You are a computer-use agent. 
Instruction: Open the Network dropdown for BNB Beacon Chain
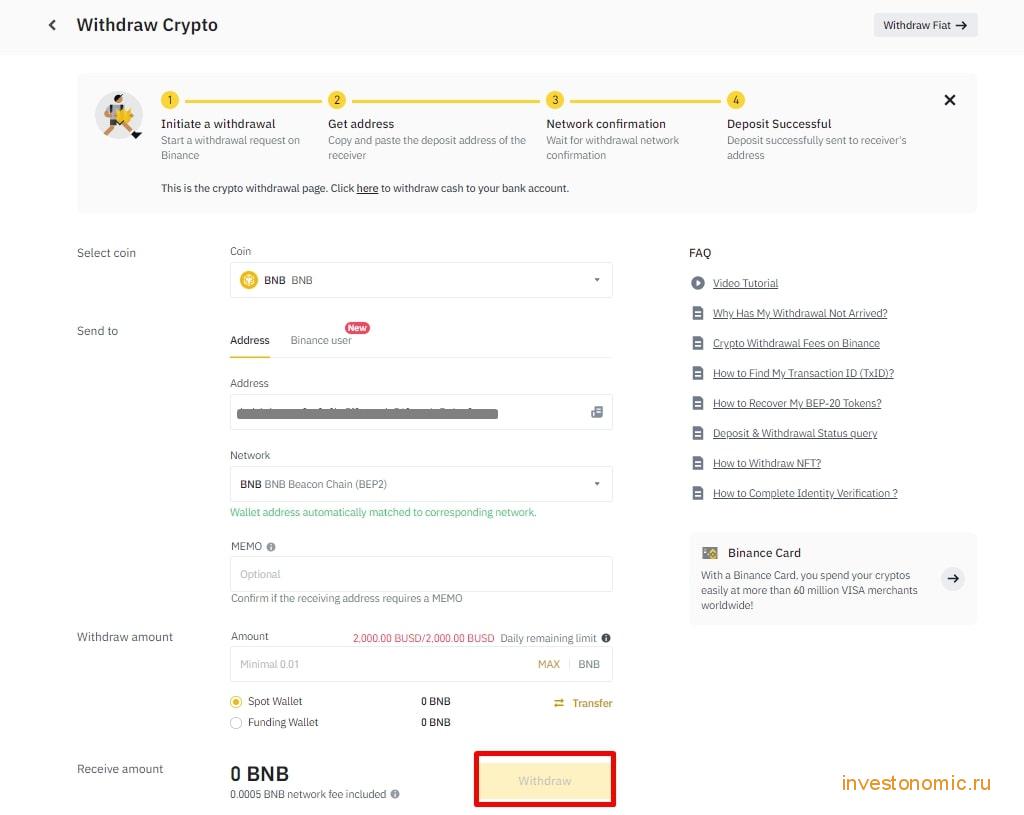point(421,484)
